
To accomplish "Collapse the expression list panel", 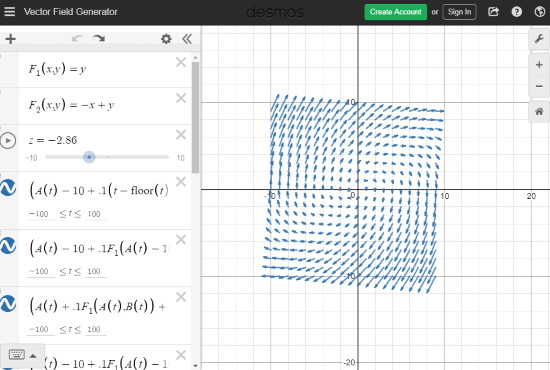I will [x=187, y=39].
